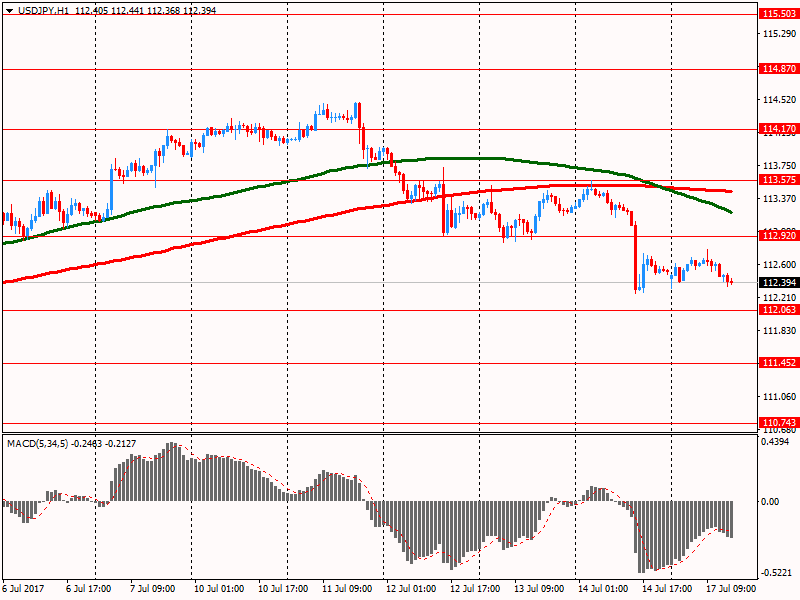Image resolution: width=800 pixels, height=600 pixels.
Task: Click the 111.060 price axis value
Action: point(779,396)
